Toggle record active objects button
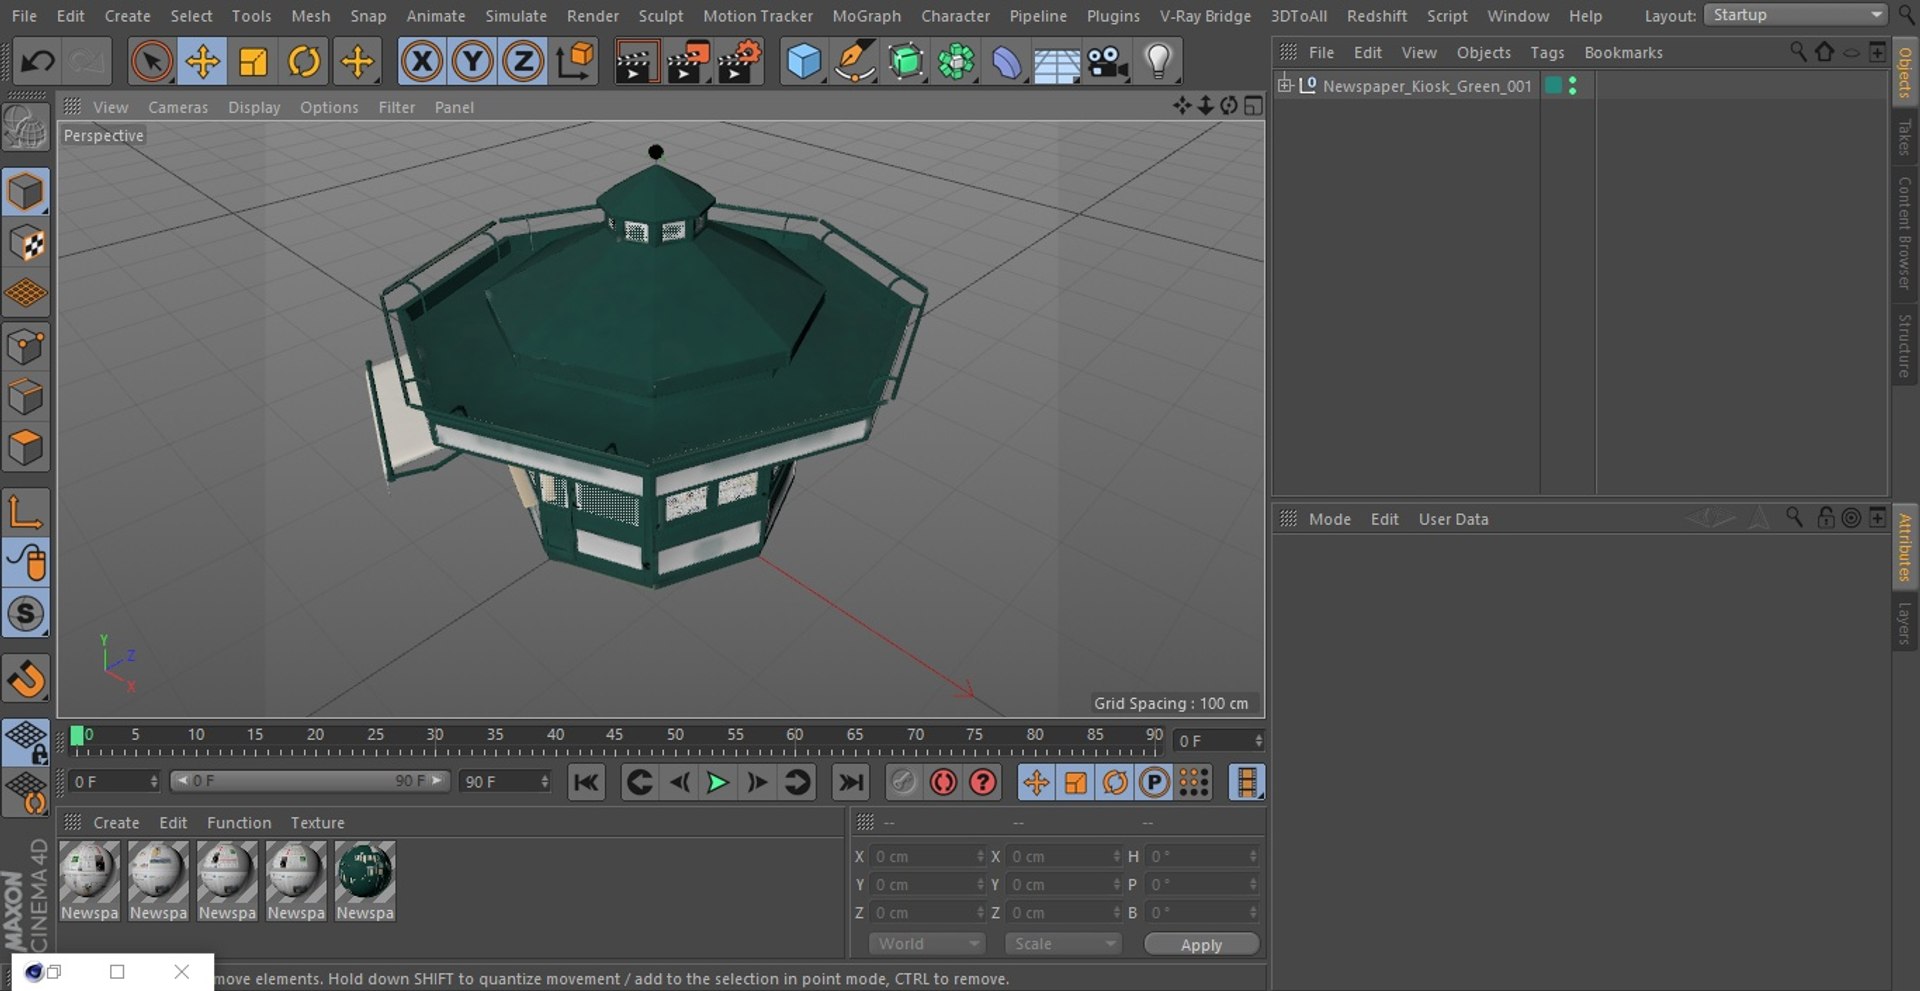 (903, 782)
